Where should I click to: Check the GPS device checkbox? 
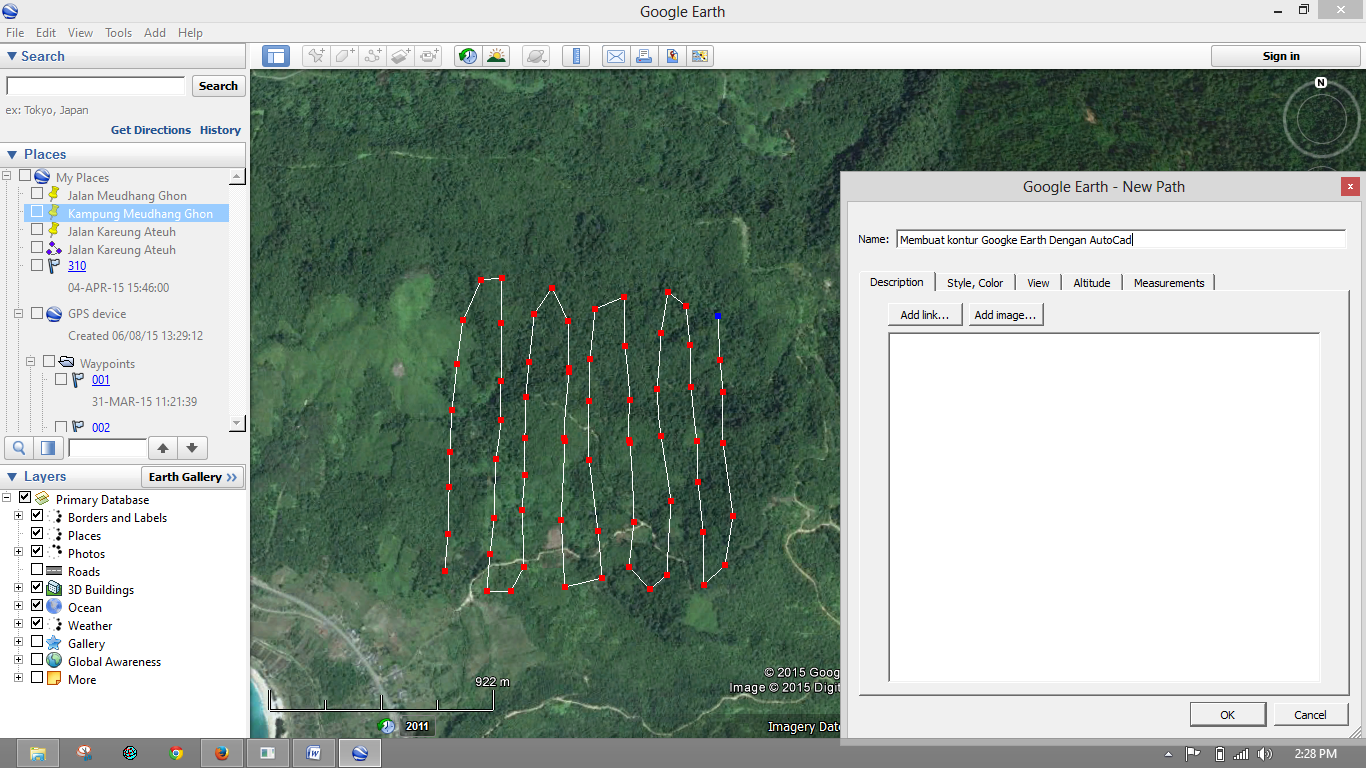pos(37,313)
